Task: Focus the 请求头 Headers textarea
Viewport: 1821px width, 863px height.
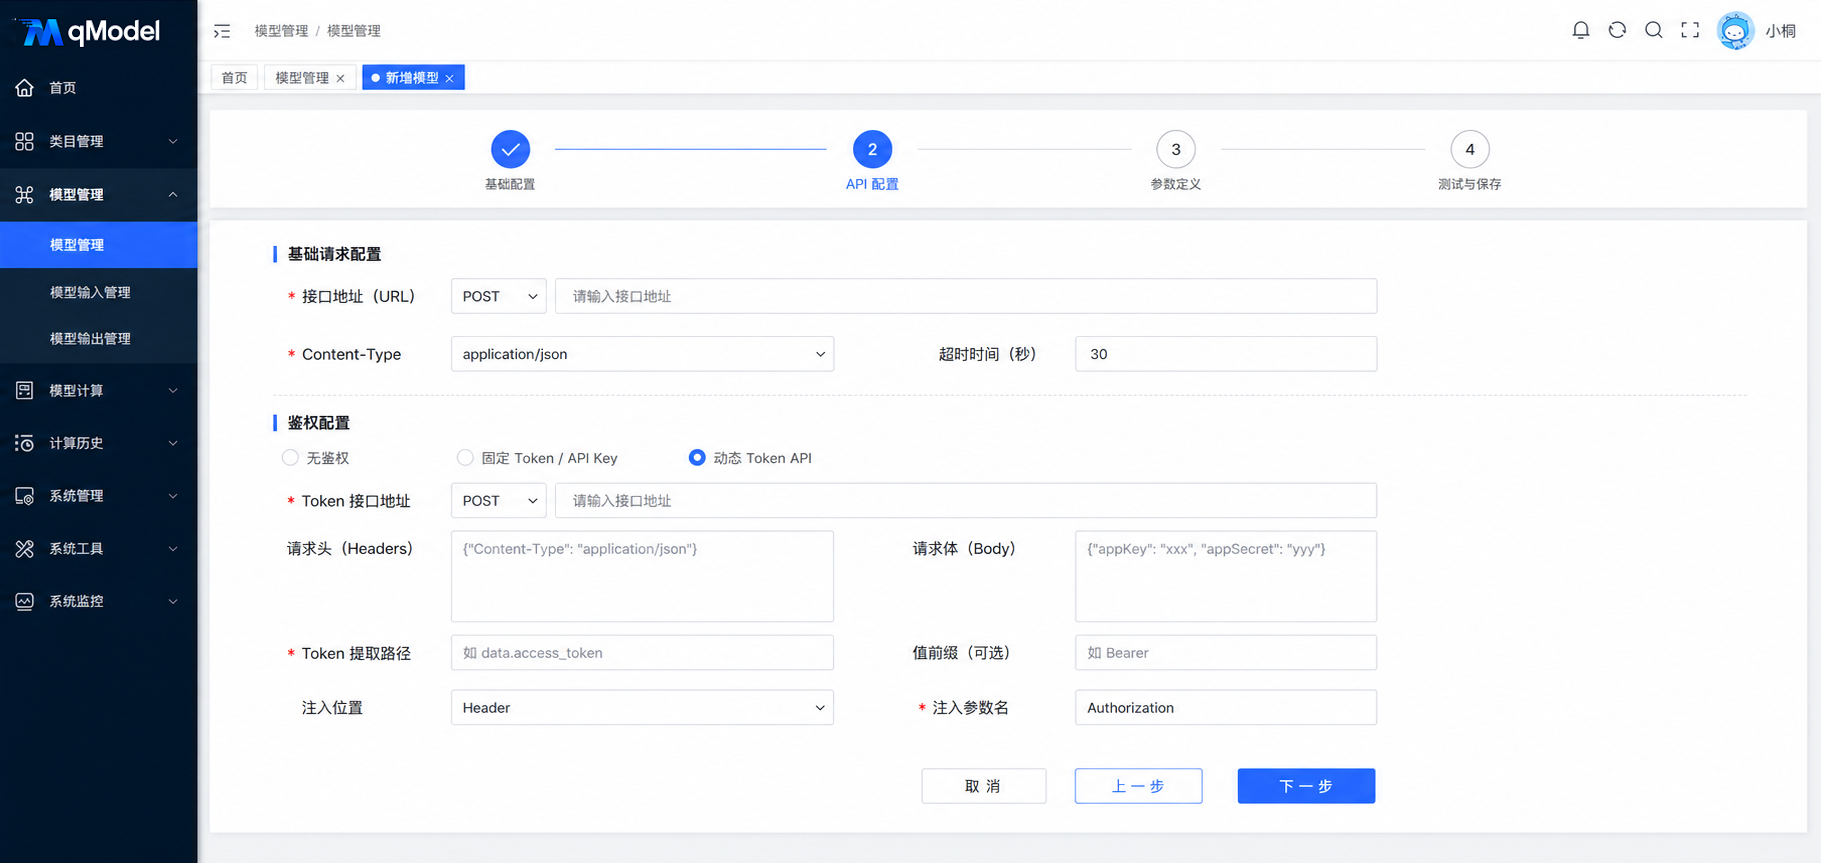Action: coord(642,576)
